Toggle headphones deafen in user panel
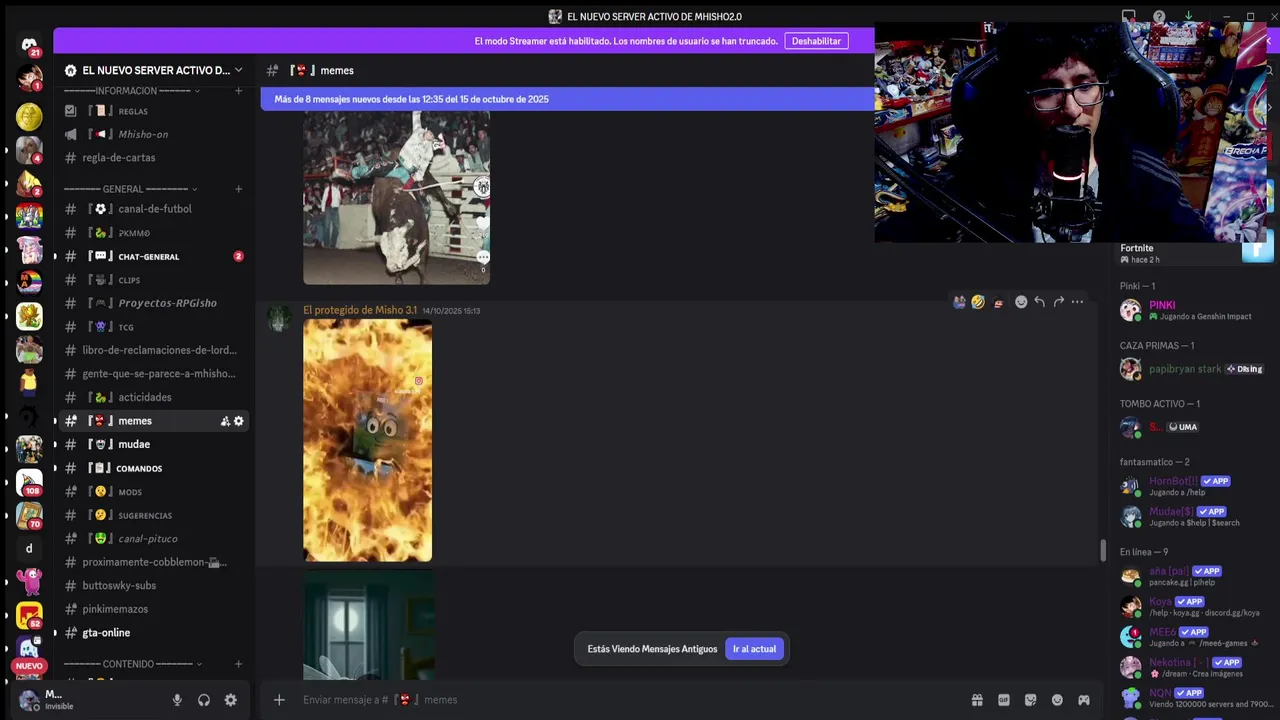 pos(204,700)
